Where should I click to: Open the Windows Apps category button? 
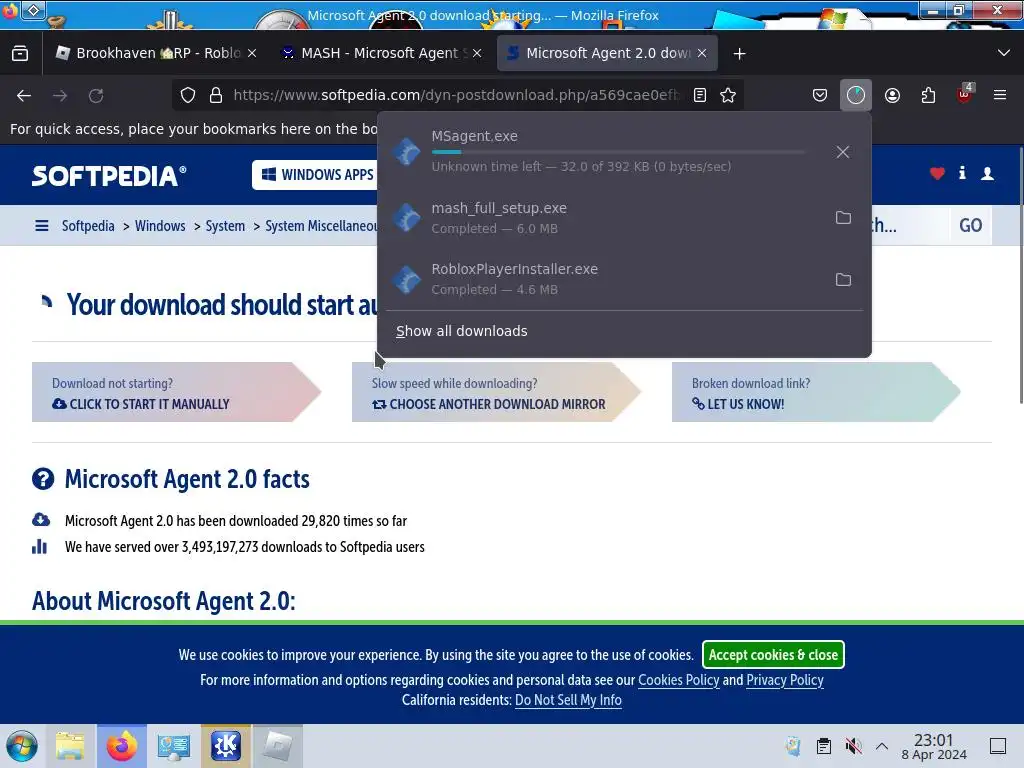click(x=317, y=175)
